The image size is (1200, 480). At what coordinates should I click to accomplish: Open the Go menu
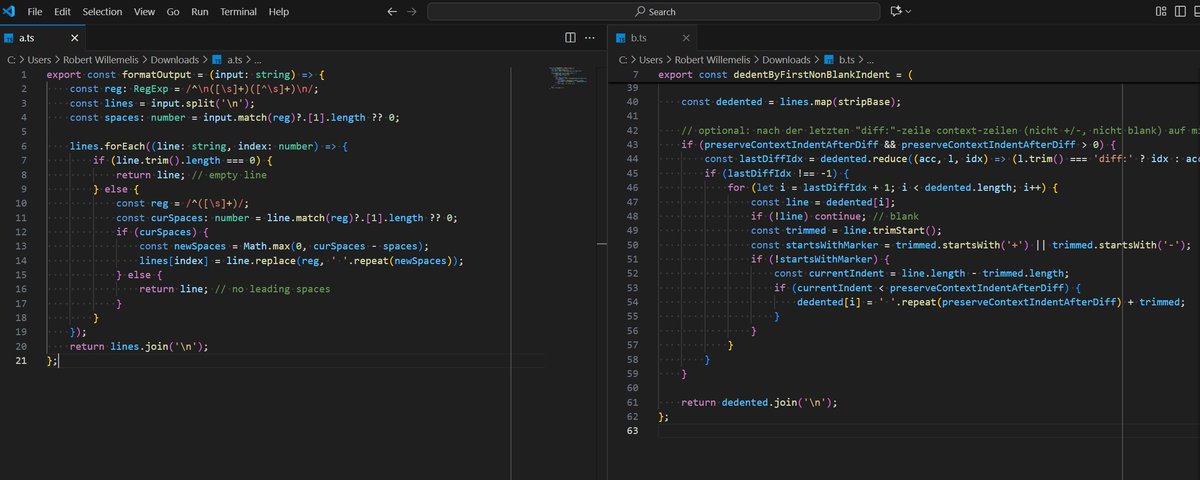(x=173, y=12)
